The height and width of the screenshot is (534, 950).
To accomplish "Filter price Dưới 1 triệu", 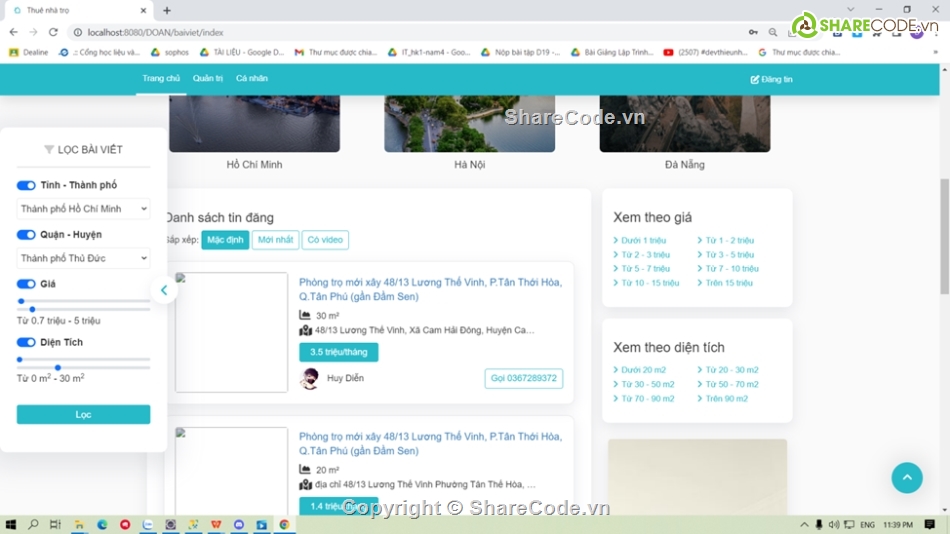I will 643,241.
